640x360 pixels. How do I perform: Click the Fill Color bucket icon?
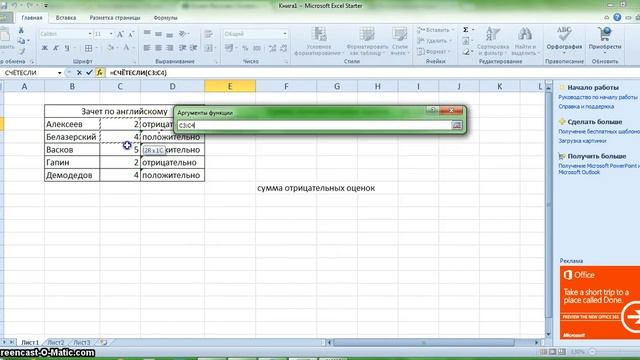click(x=110, y=48)
